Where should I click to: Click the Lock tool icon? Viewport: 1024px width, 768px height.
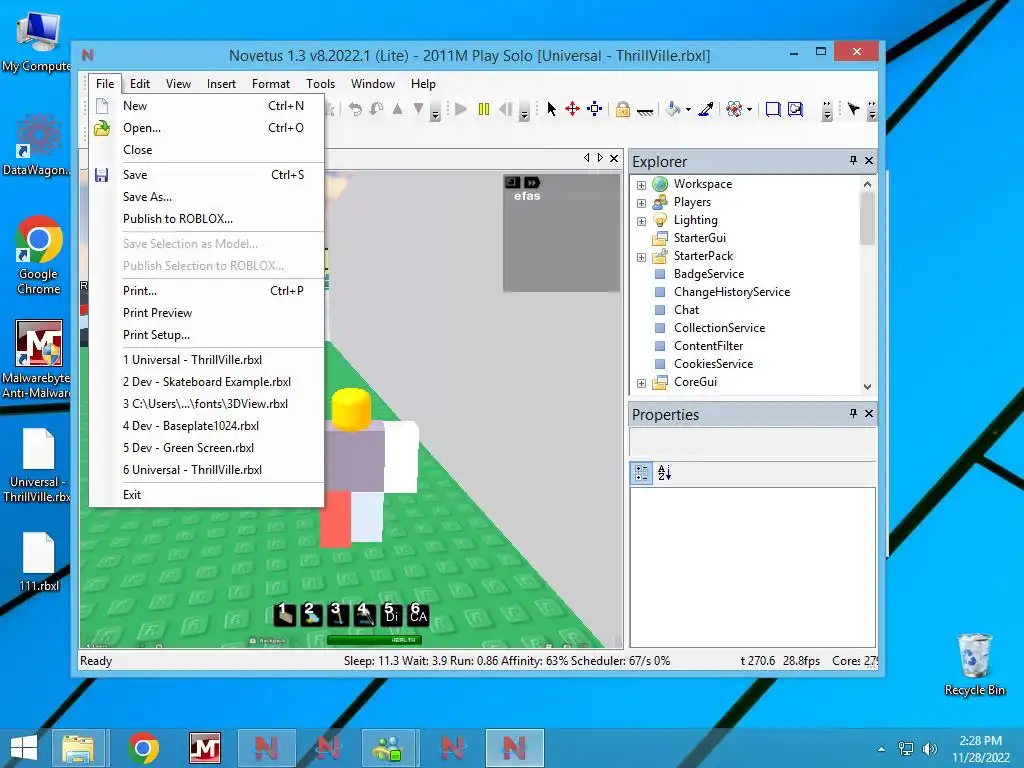click(x=622, y=109)
